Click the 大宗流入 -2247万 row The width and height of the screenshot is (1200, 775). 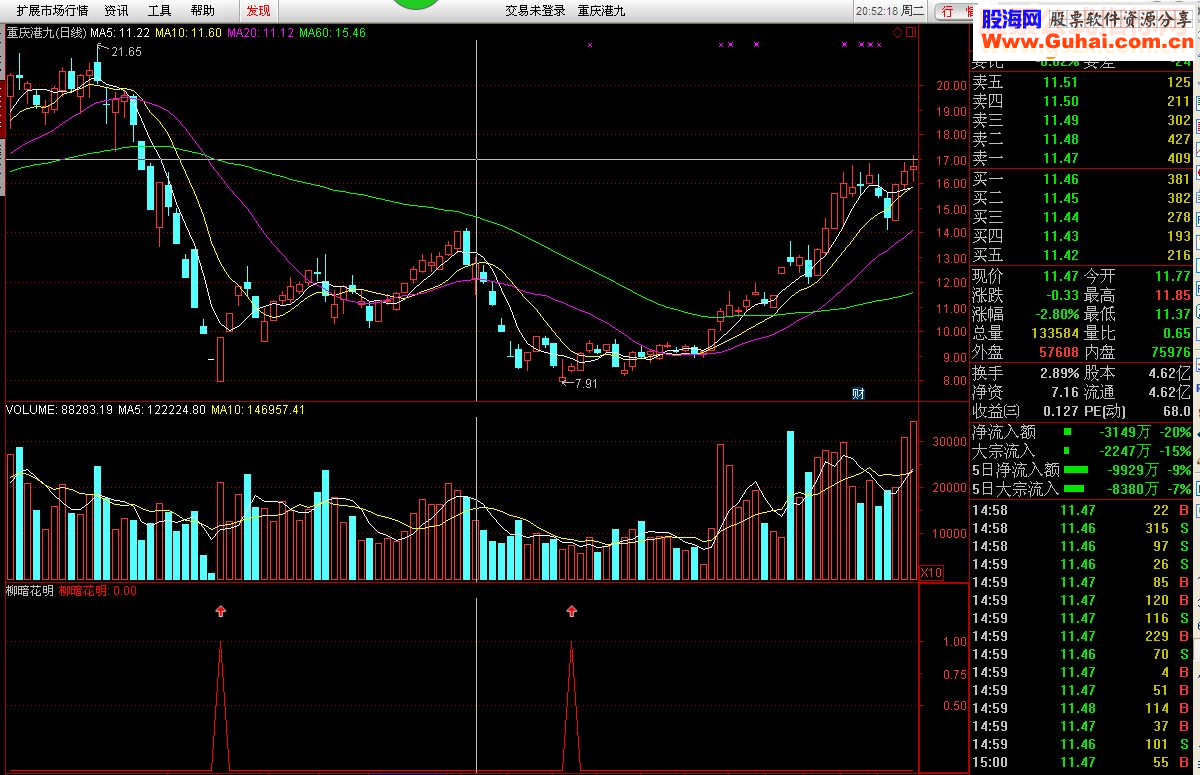[1082, 451]
